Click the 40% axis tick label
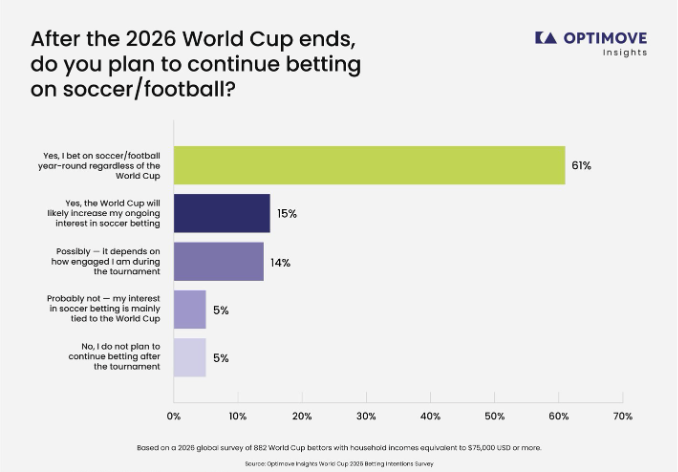Viewport: 678px width, 472px height. 430,416
